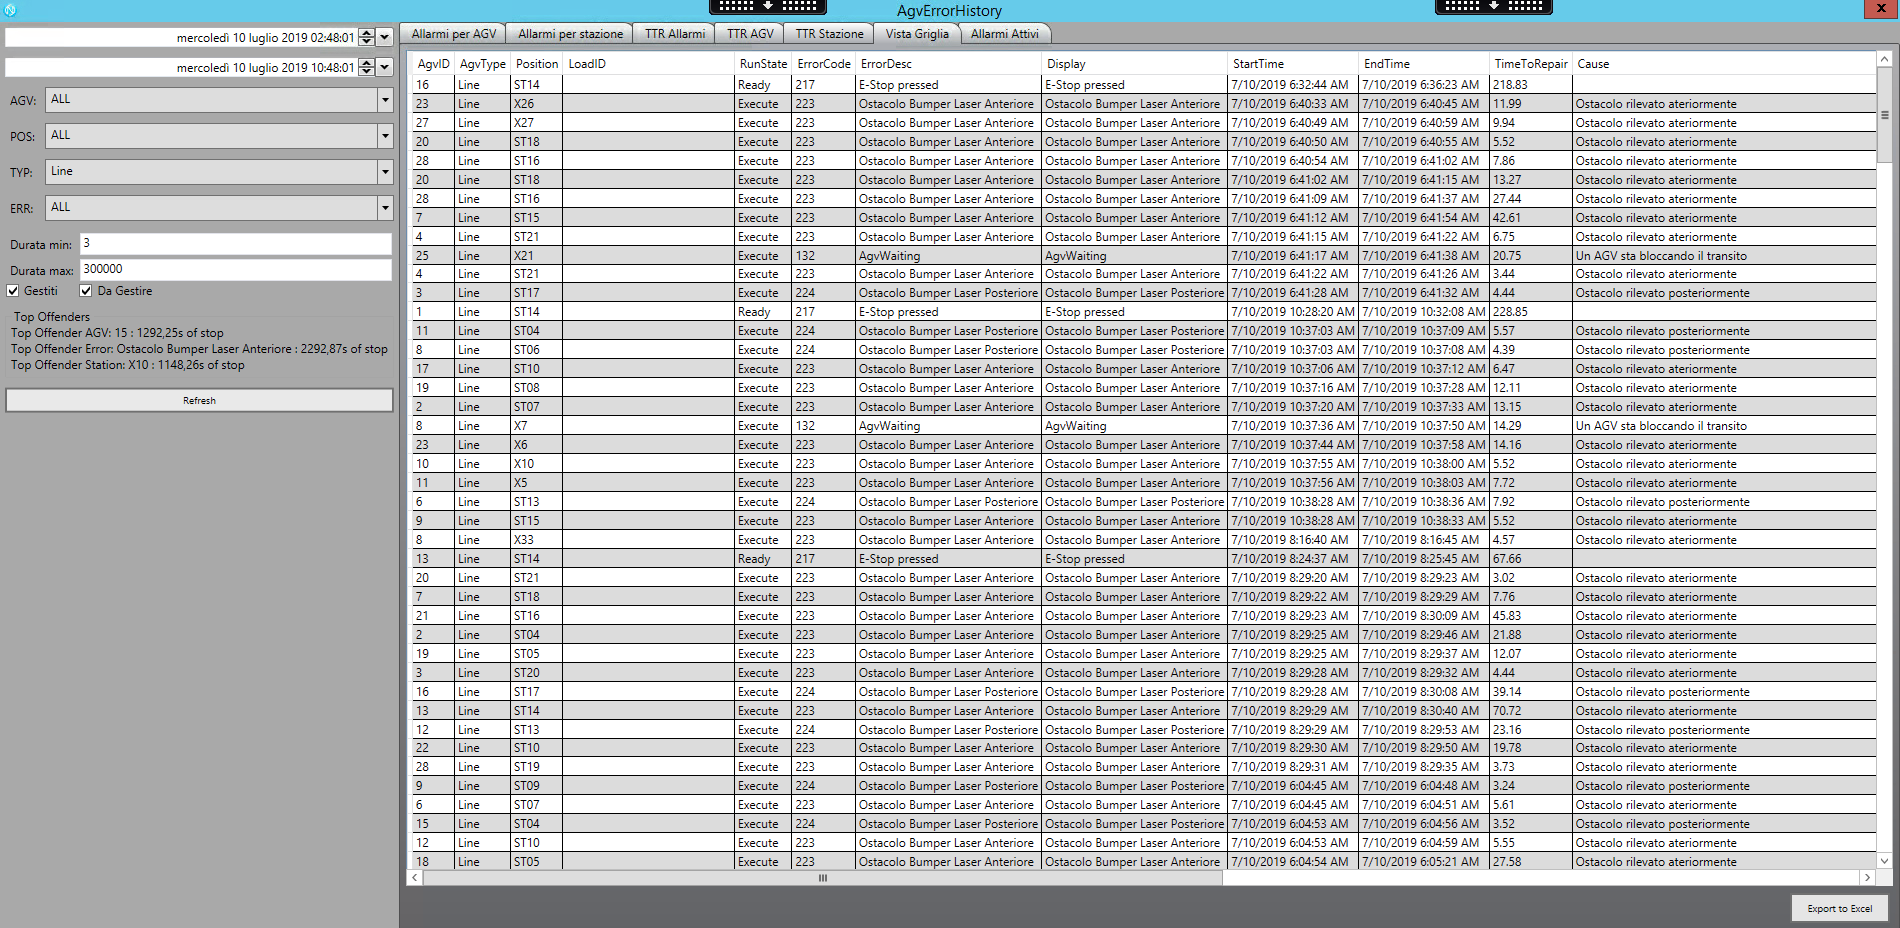Click the 'Top Offender Error' text line
The image size is (1900, 928).
[x=199, y=349]
